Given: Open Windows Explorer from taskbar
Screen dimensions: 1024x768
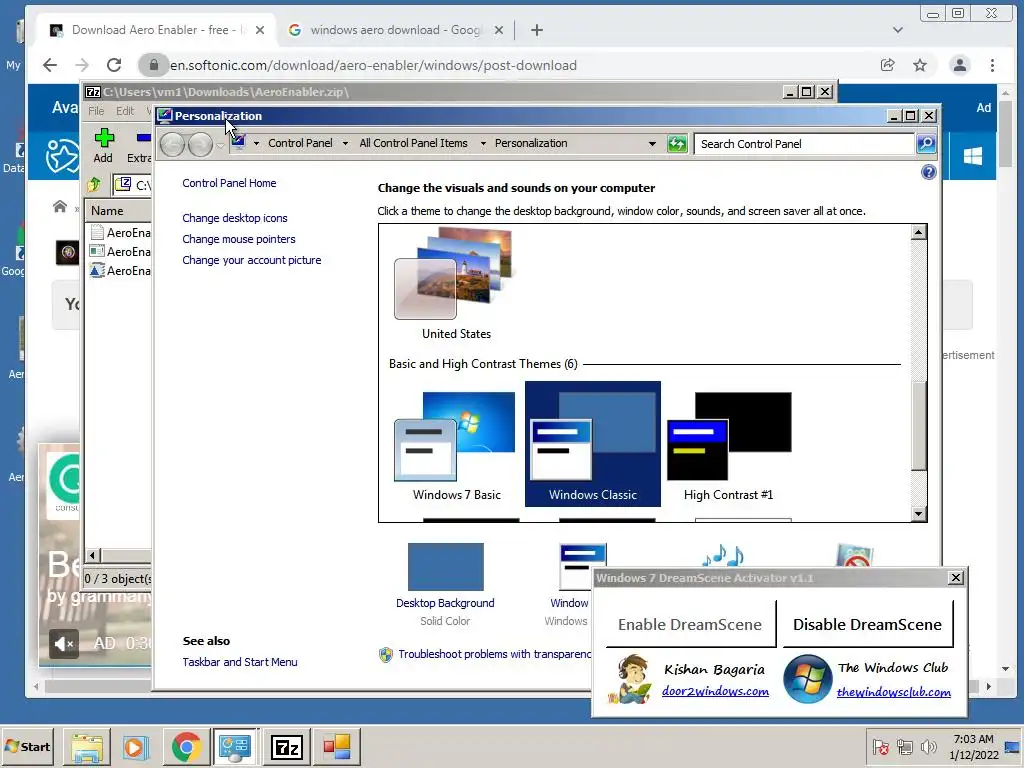Looking at the screenshot, I should pos(87,746).
